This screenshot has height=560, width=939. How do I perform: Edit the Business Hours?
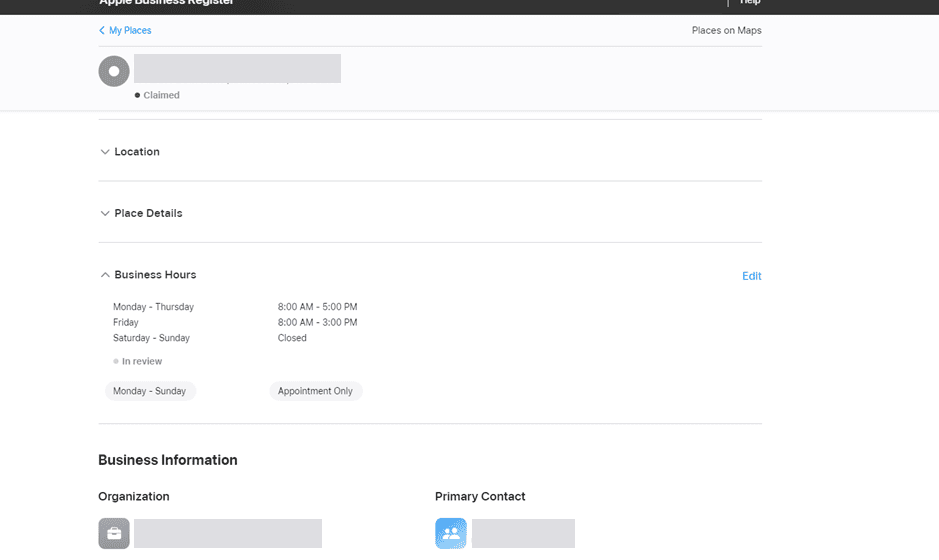click(751, 276)
